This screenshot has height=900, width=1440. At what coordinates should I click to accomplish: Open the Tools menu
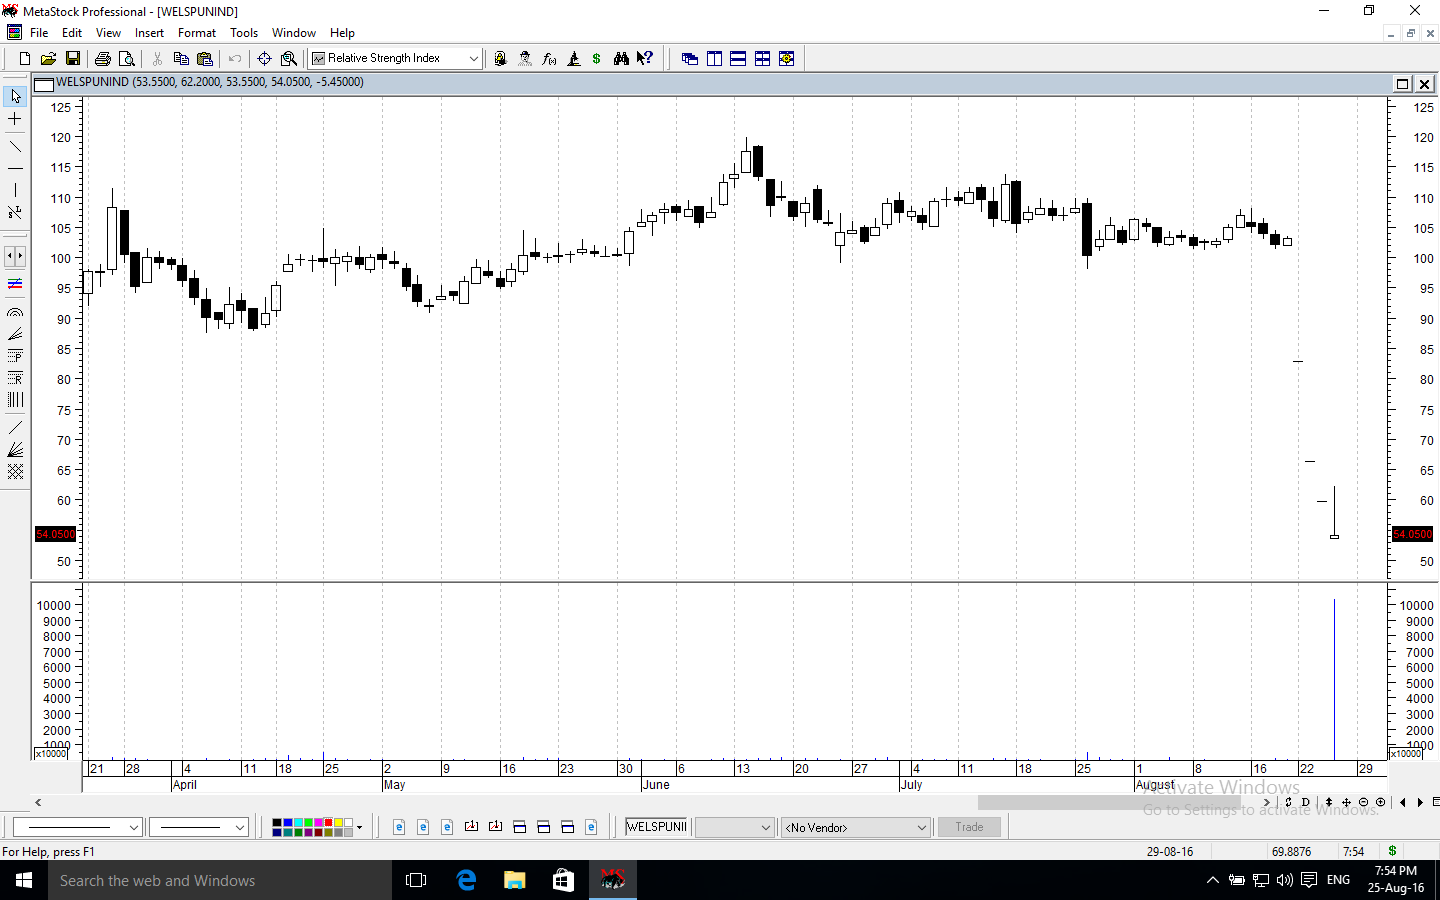coord(244,33)
